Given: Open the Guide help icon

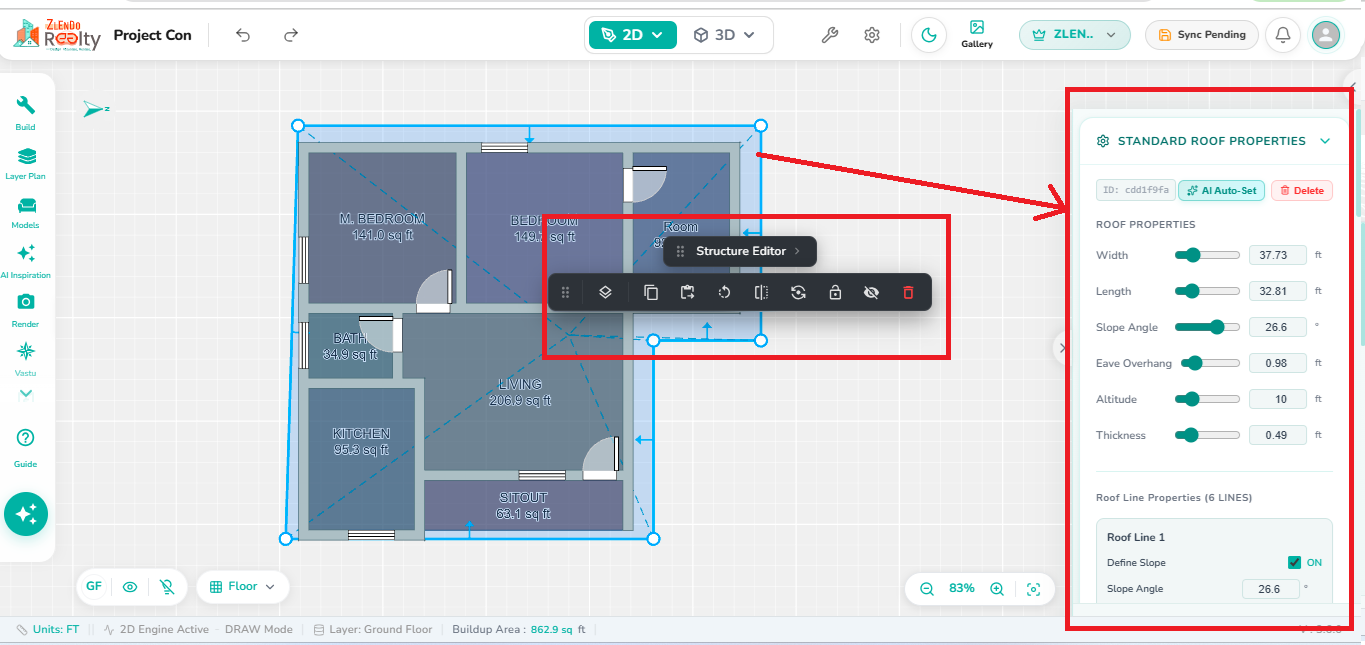Looking at the screenshot, I should (x=26, y=446).
